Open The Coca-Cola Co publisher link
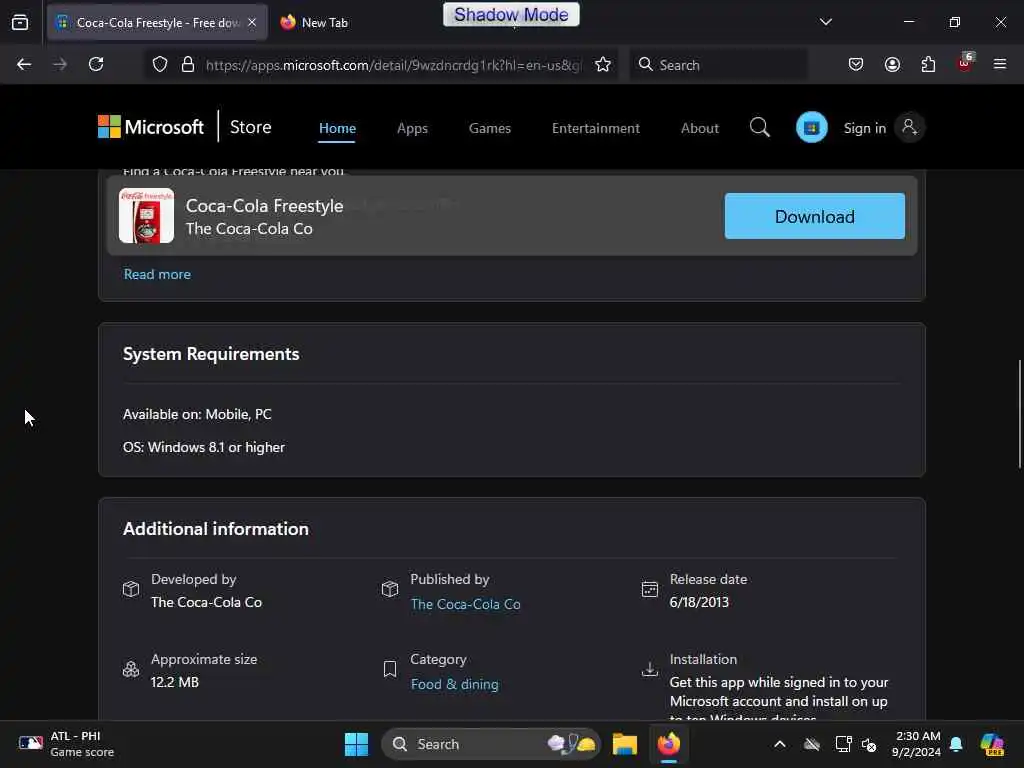This screenshot has width=1024, height=768. [x=466, y=604]
